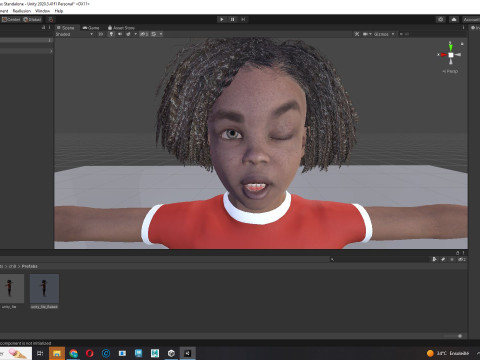Viewport: 480px width, 360px height.
Task: Open the Window menu
Action: pos(42,11)
